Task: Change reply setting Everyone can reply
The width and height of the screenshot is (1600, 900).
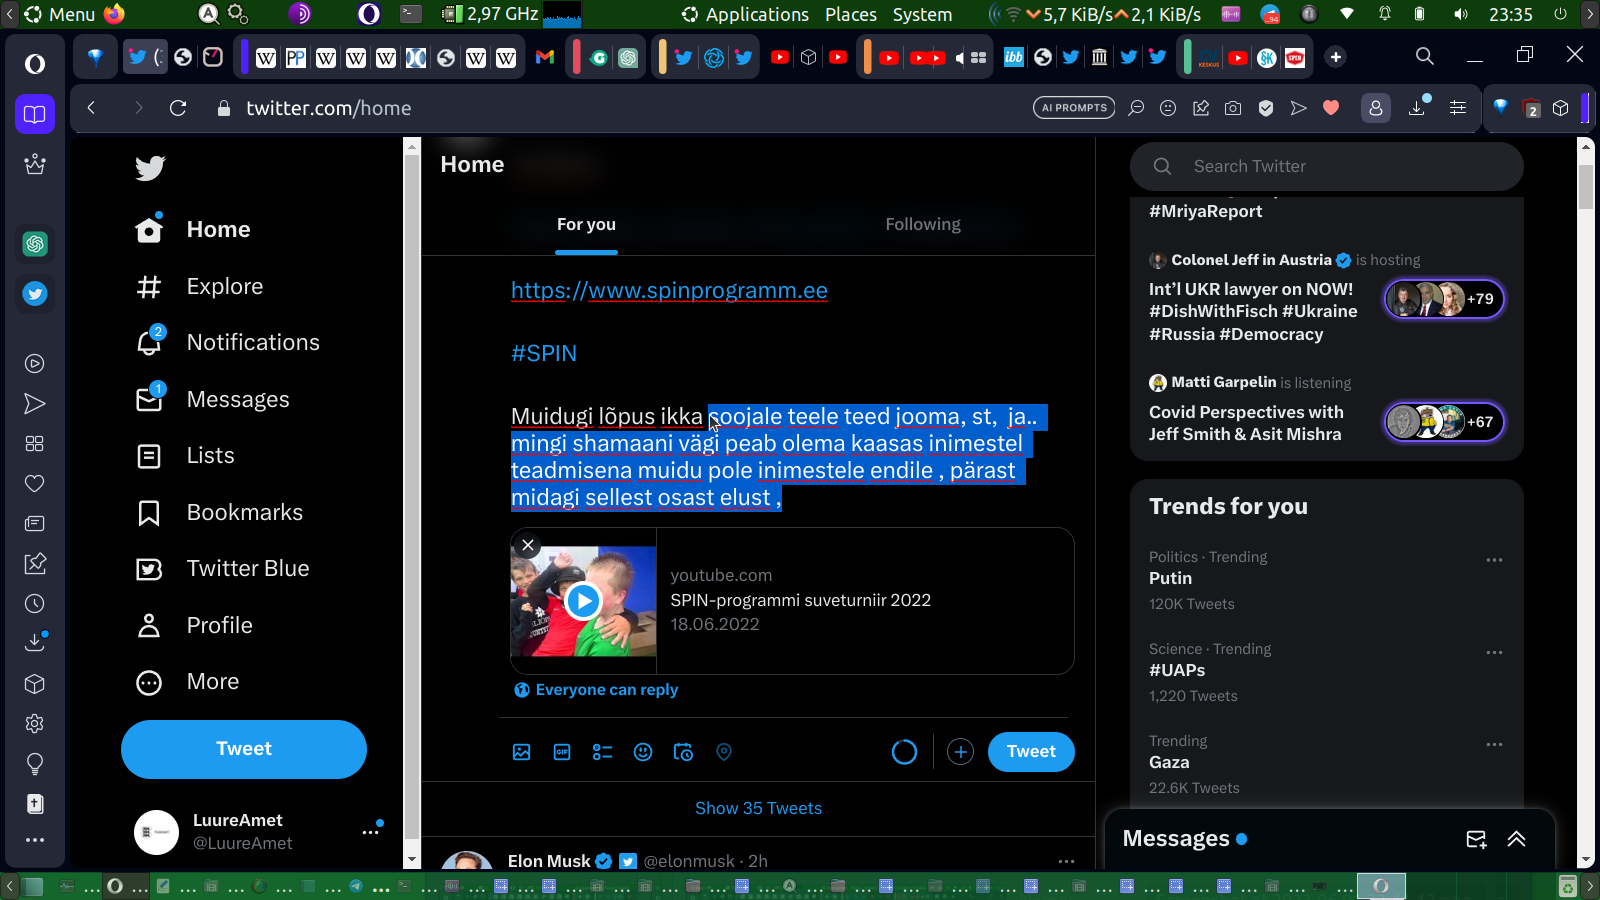Action: [x=596, y=690]
